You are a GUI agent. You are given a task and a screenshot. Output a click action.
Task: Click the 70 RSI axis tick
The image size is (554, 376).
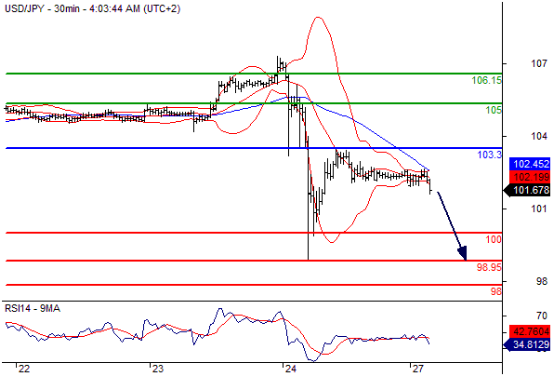pyautogui.click(x=542, y=316)
